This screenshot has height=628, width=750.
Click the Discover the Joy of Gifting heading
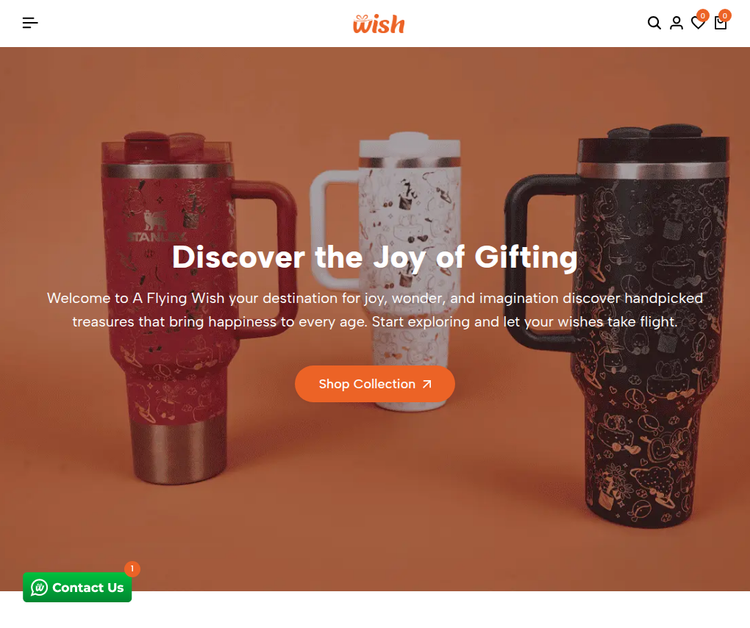[x=375, y=257]
